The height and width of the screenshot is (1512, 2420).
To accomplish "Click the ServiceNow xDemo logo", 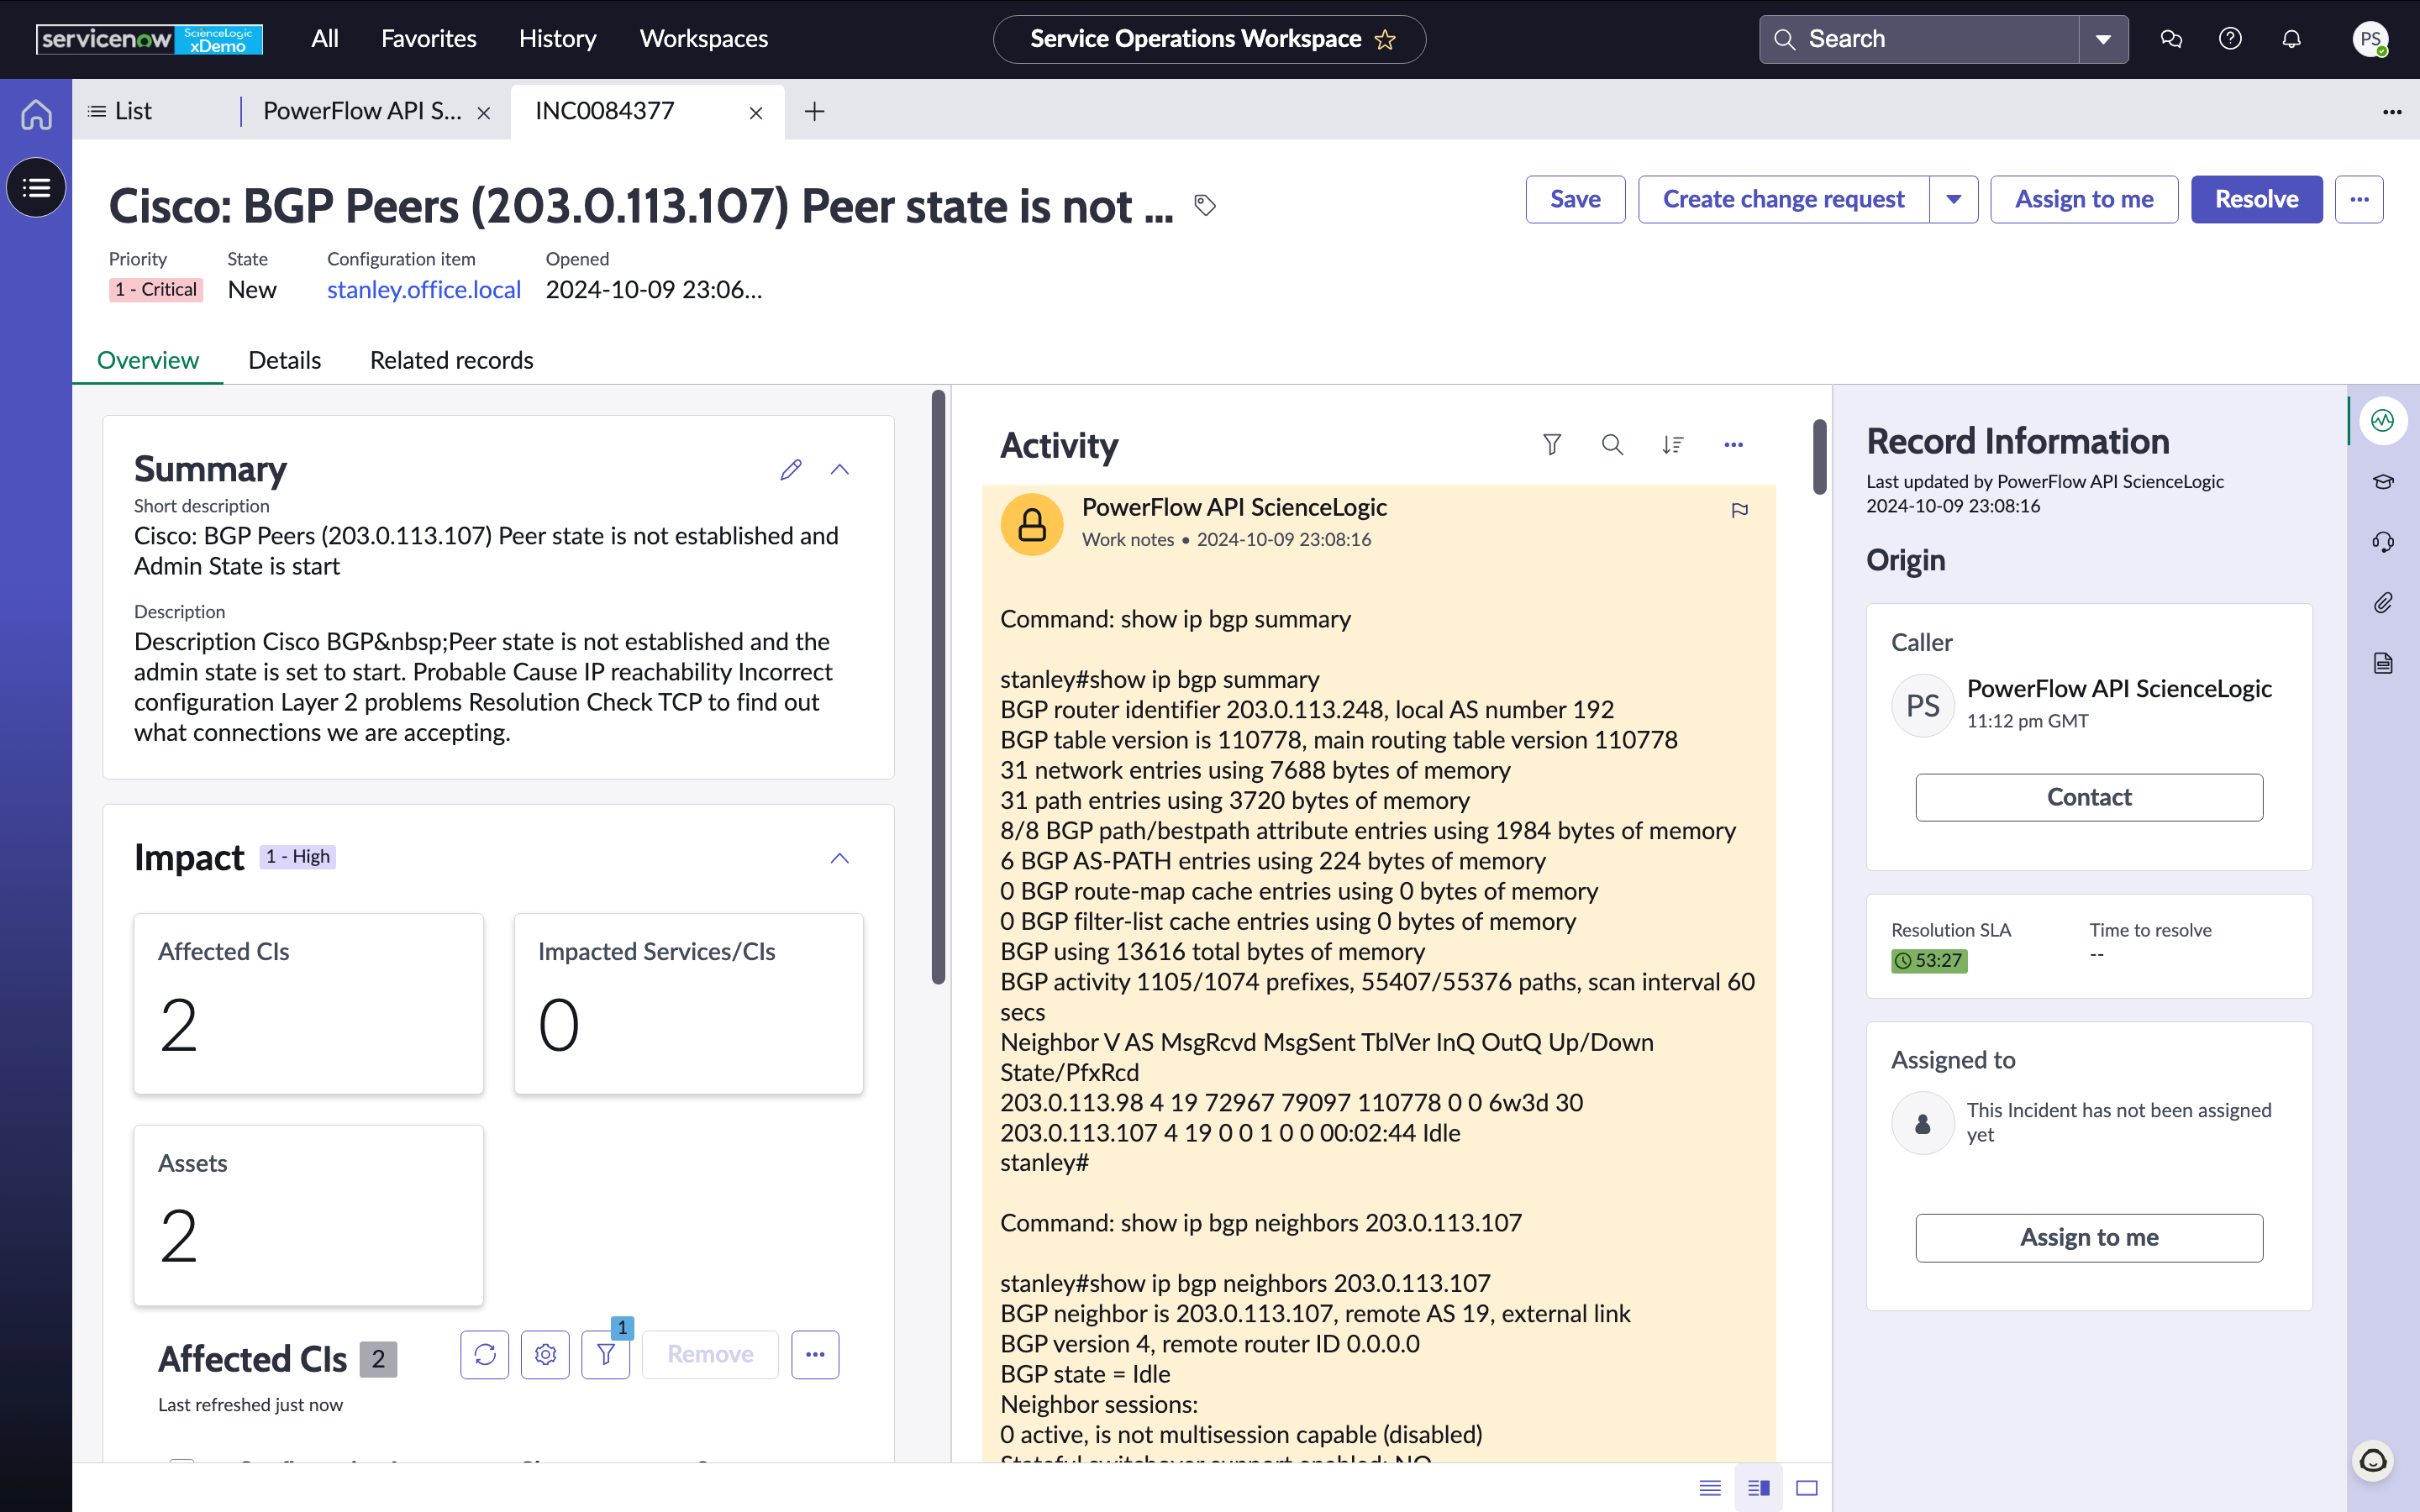I will [x=149, y=39].
